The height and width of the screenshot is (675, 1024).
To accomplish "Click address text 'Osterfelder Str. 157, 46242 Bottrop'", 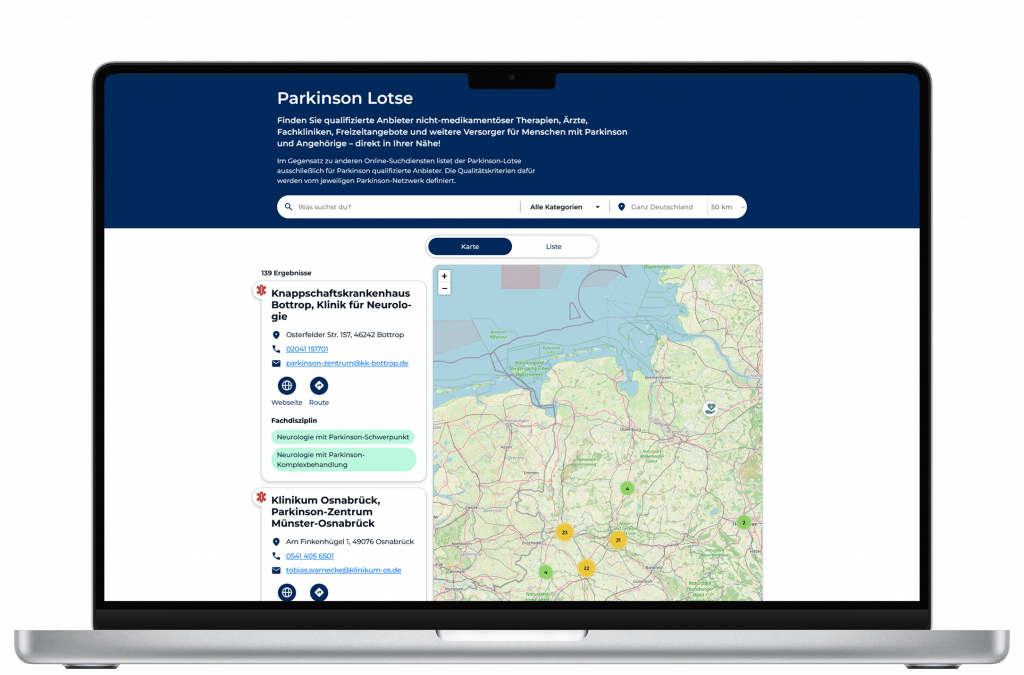I will [x=345, y=335].
